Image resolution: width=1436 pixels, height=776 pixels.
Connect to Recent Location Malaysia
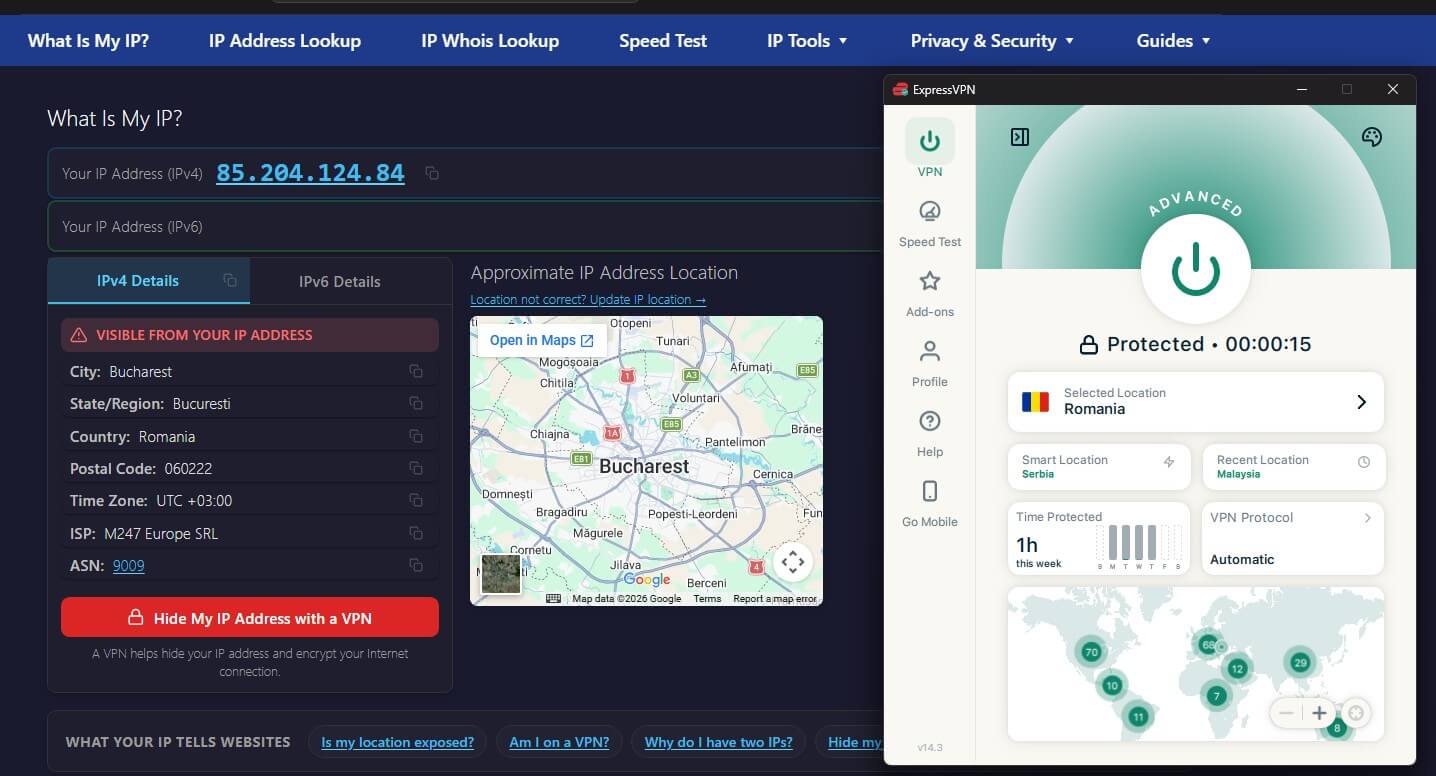pyautogui.click(x=1294, y=467)
